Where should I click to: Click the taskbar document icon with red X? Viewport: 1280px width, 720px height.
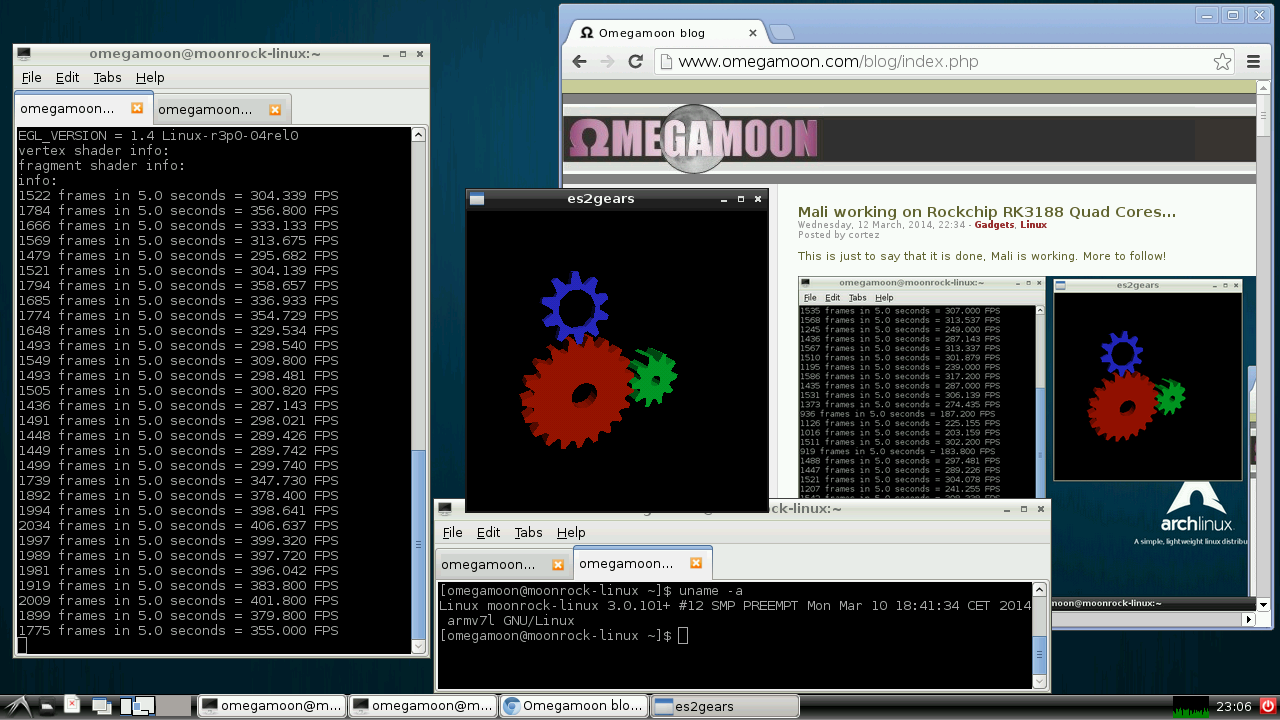pyautogui.click(x=72, y=705)
